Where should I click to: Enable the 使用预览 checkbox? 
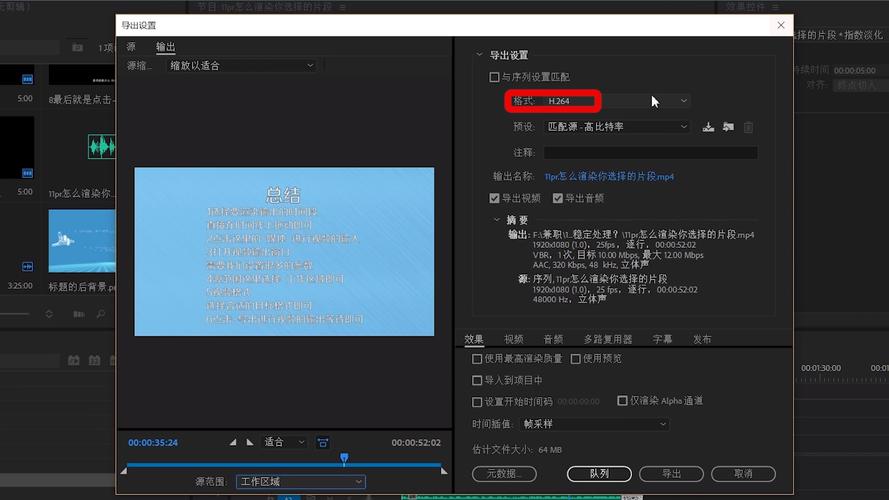pos(575,359)
